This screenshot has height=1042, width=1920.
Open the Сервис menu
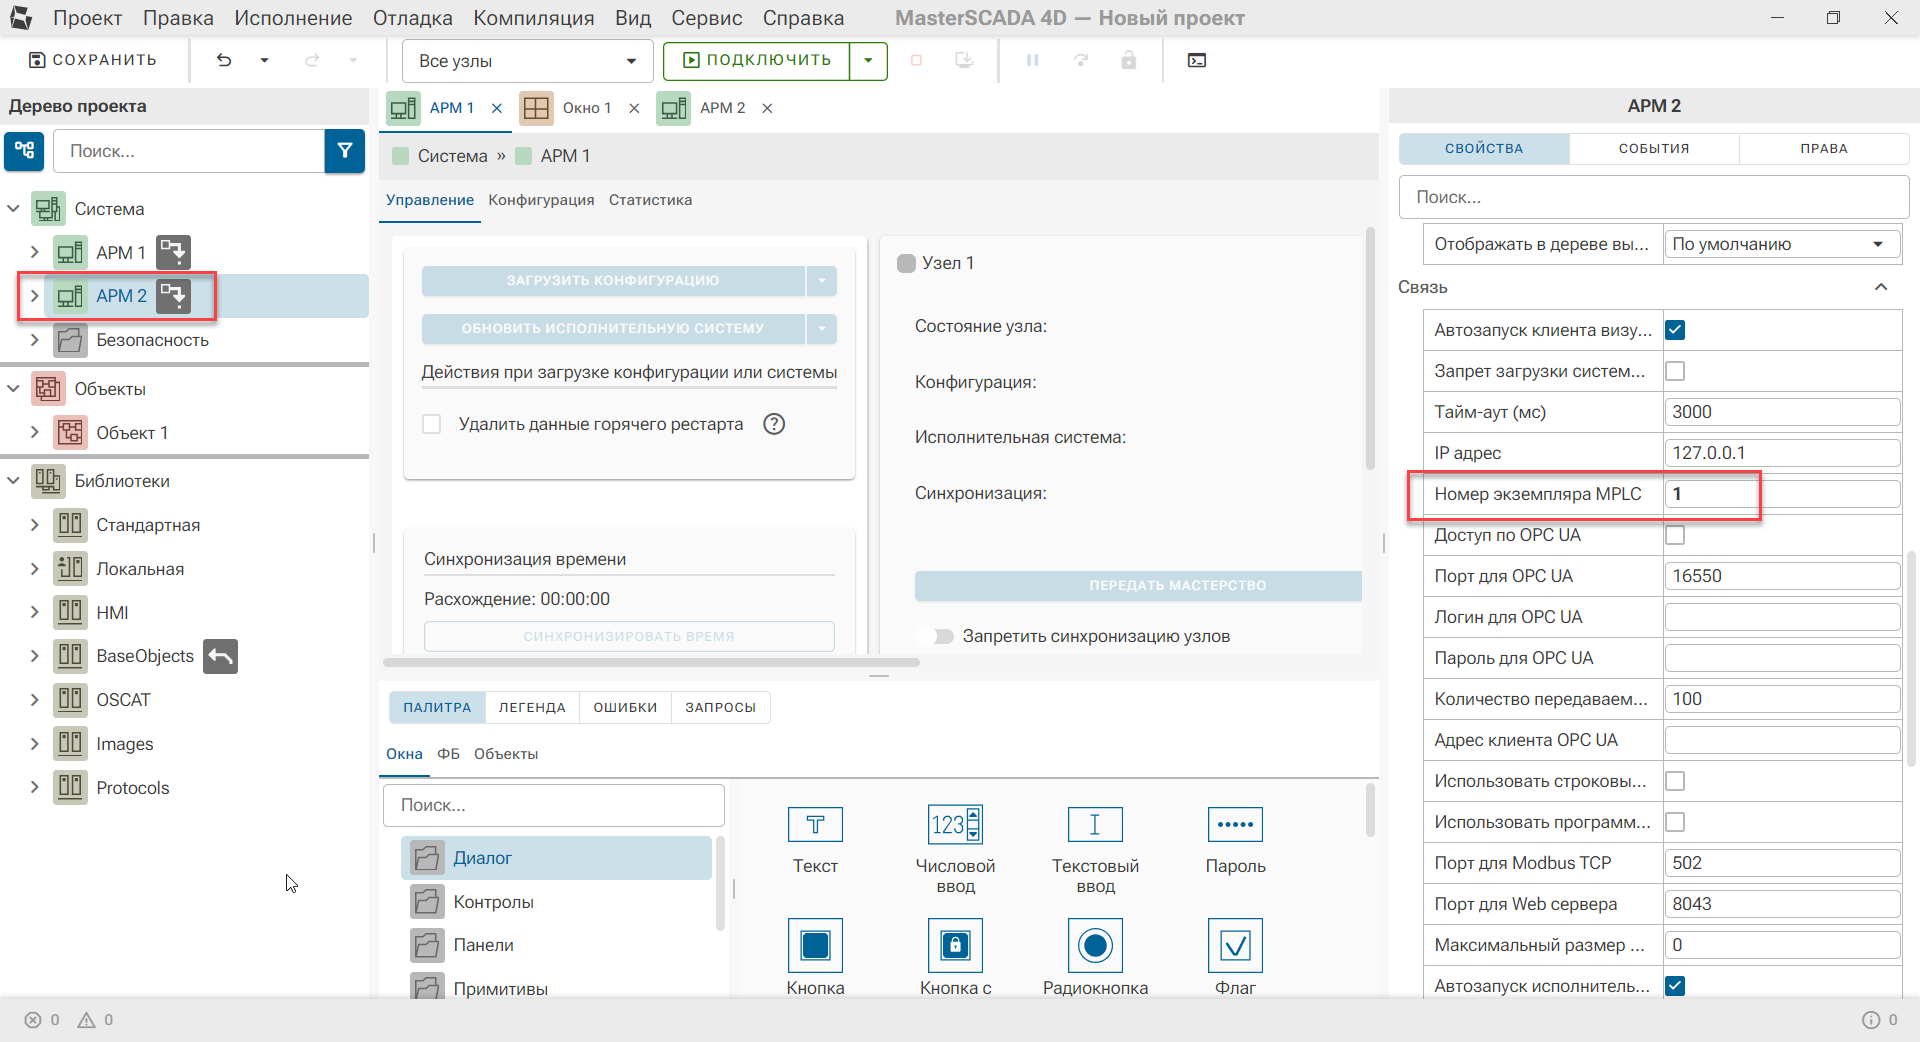click(706, 18)
